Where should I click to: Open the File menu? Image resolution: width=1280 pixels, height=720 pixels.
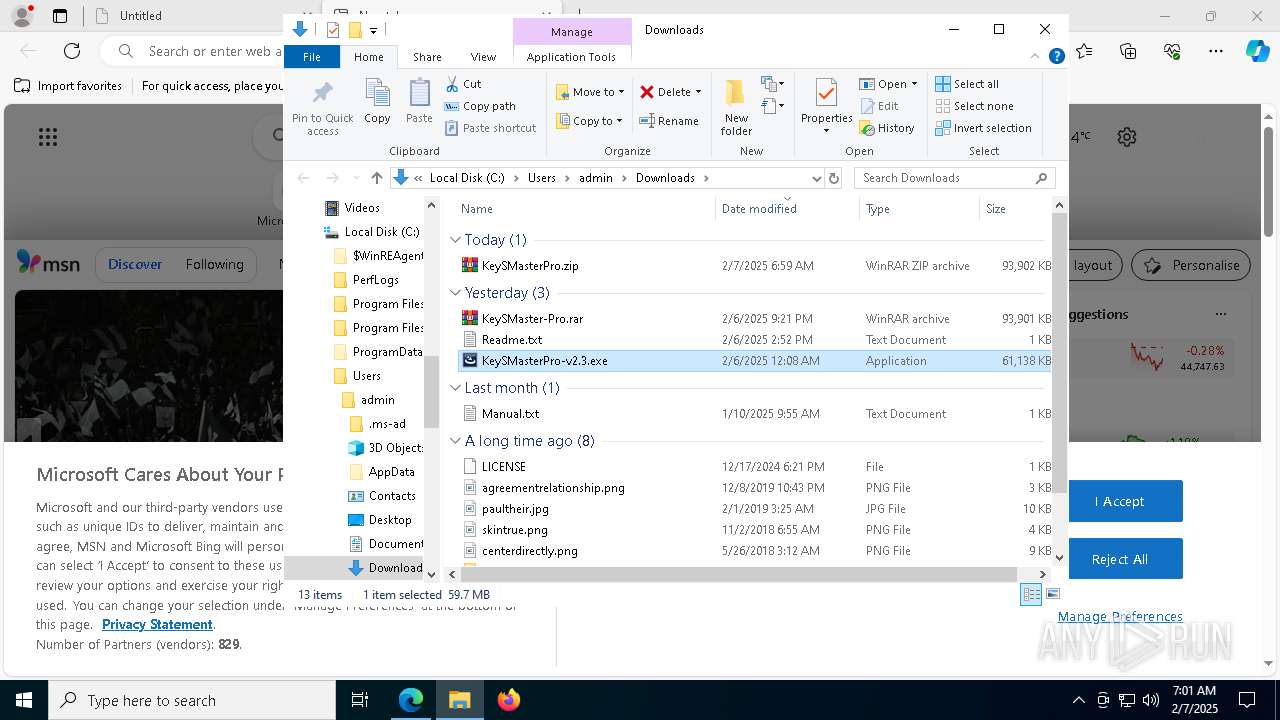click(312, 57)
